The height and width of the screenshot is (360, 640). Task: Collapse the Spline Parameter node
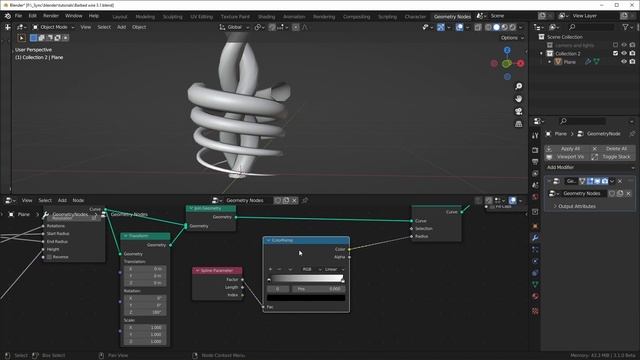tap(198, 271)
